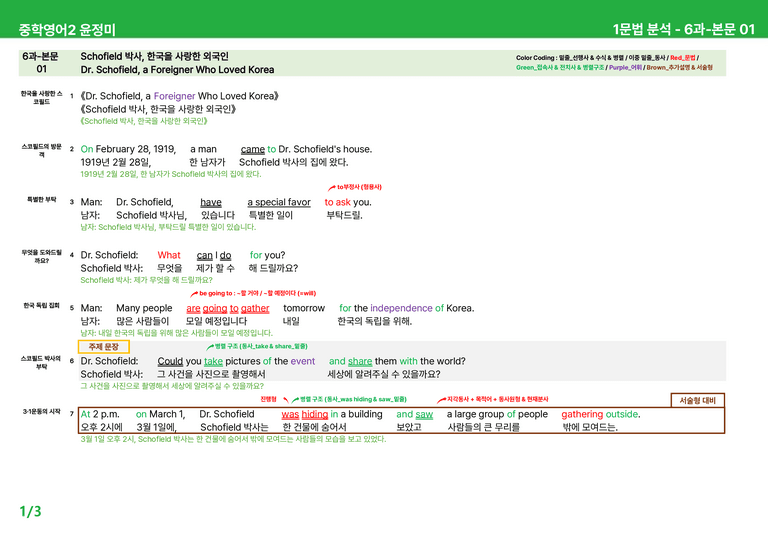Image resolution: width=768 pixels, height=543 pixels.
Task: Click the Korean text "한 건물에 숨어서"
Action: 314,427
